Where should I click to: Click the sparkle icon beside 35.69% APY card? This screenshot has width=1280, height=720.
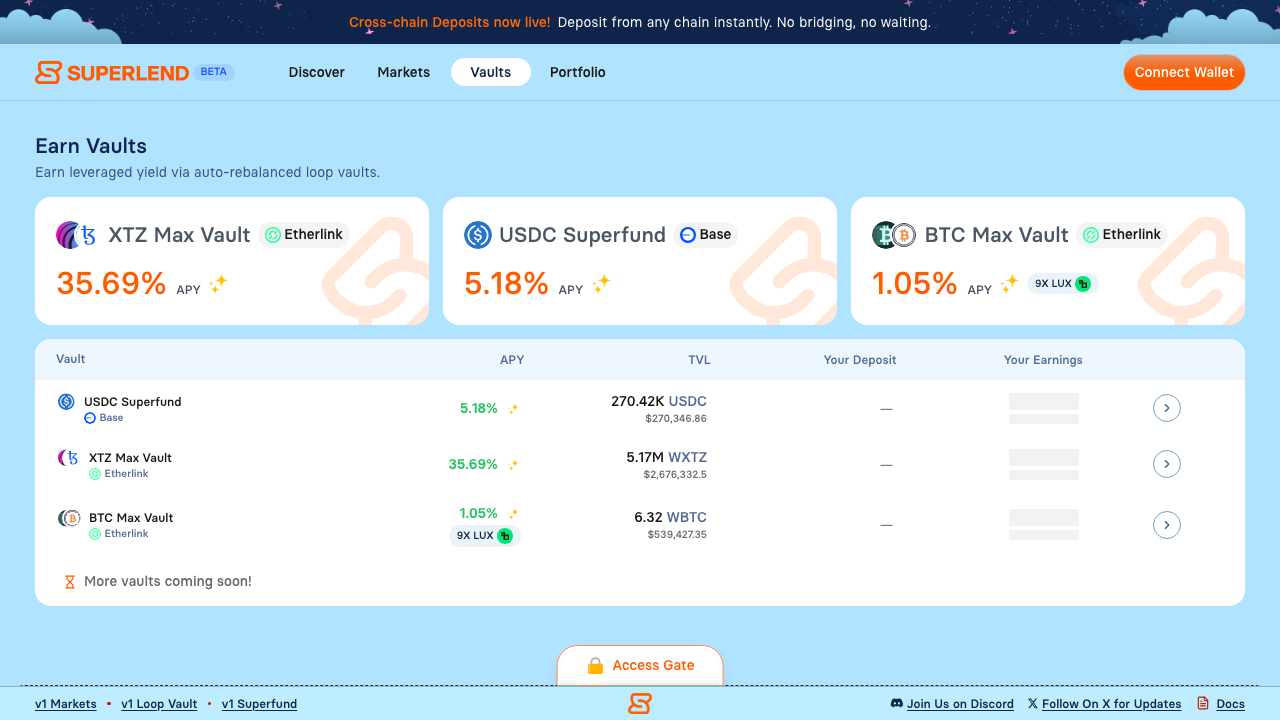tap(218, 284)
